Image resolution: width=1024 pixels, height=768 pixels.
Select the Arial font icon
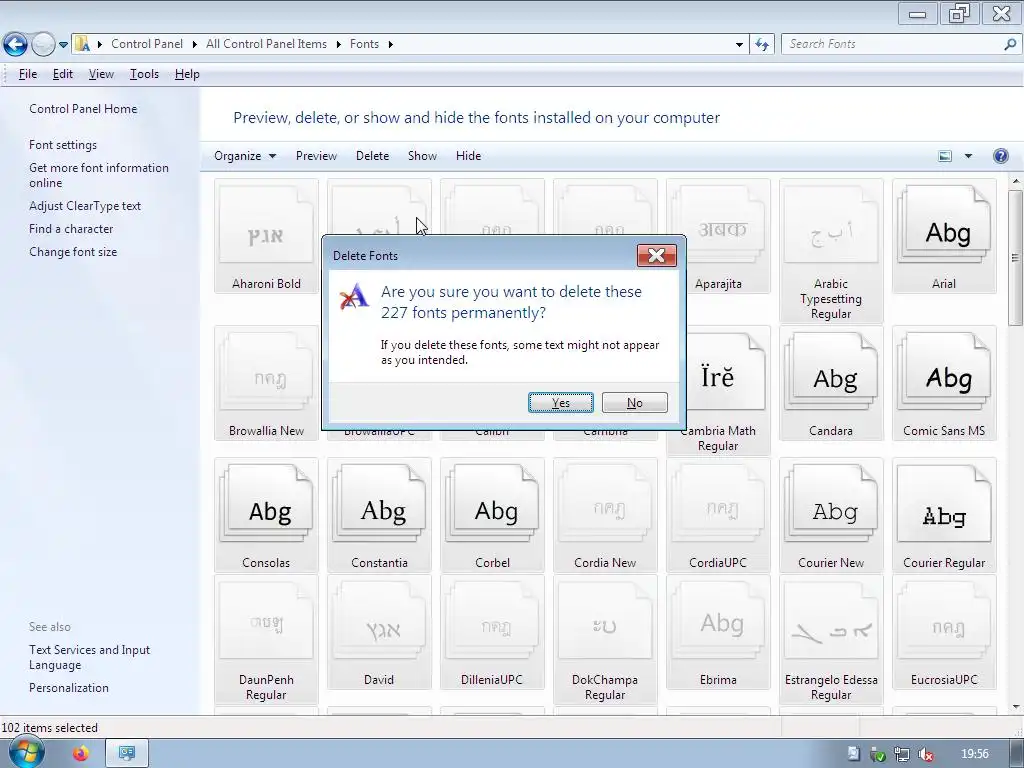944,236
